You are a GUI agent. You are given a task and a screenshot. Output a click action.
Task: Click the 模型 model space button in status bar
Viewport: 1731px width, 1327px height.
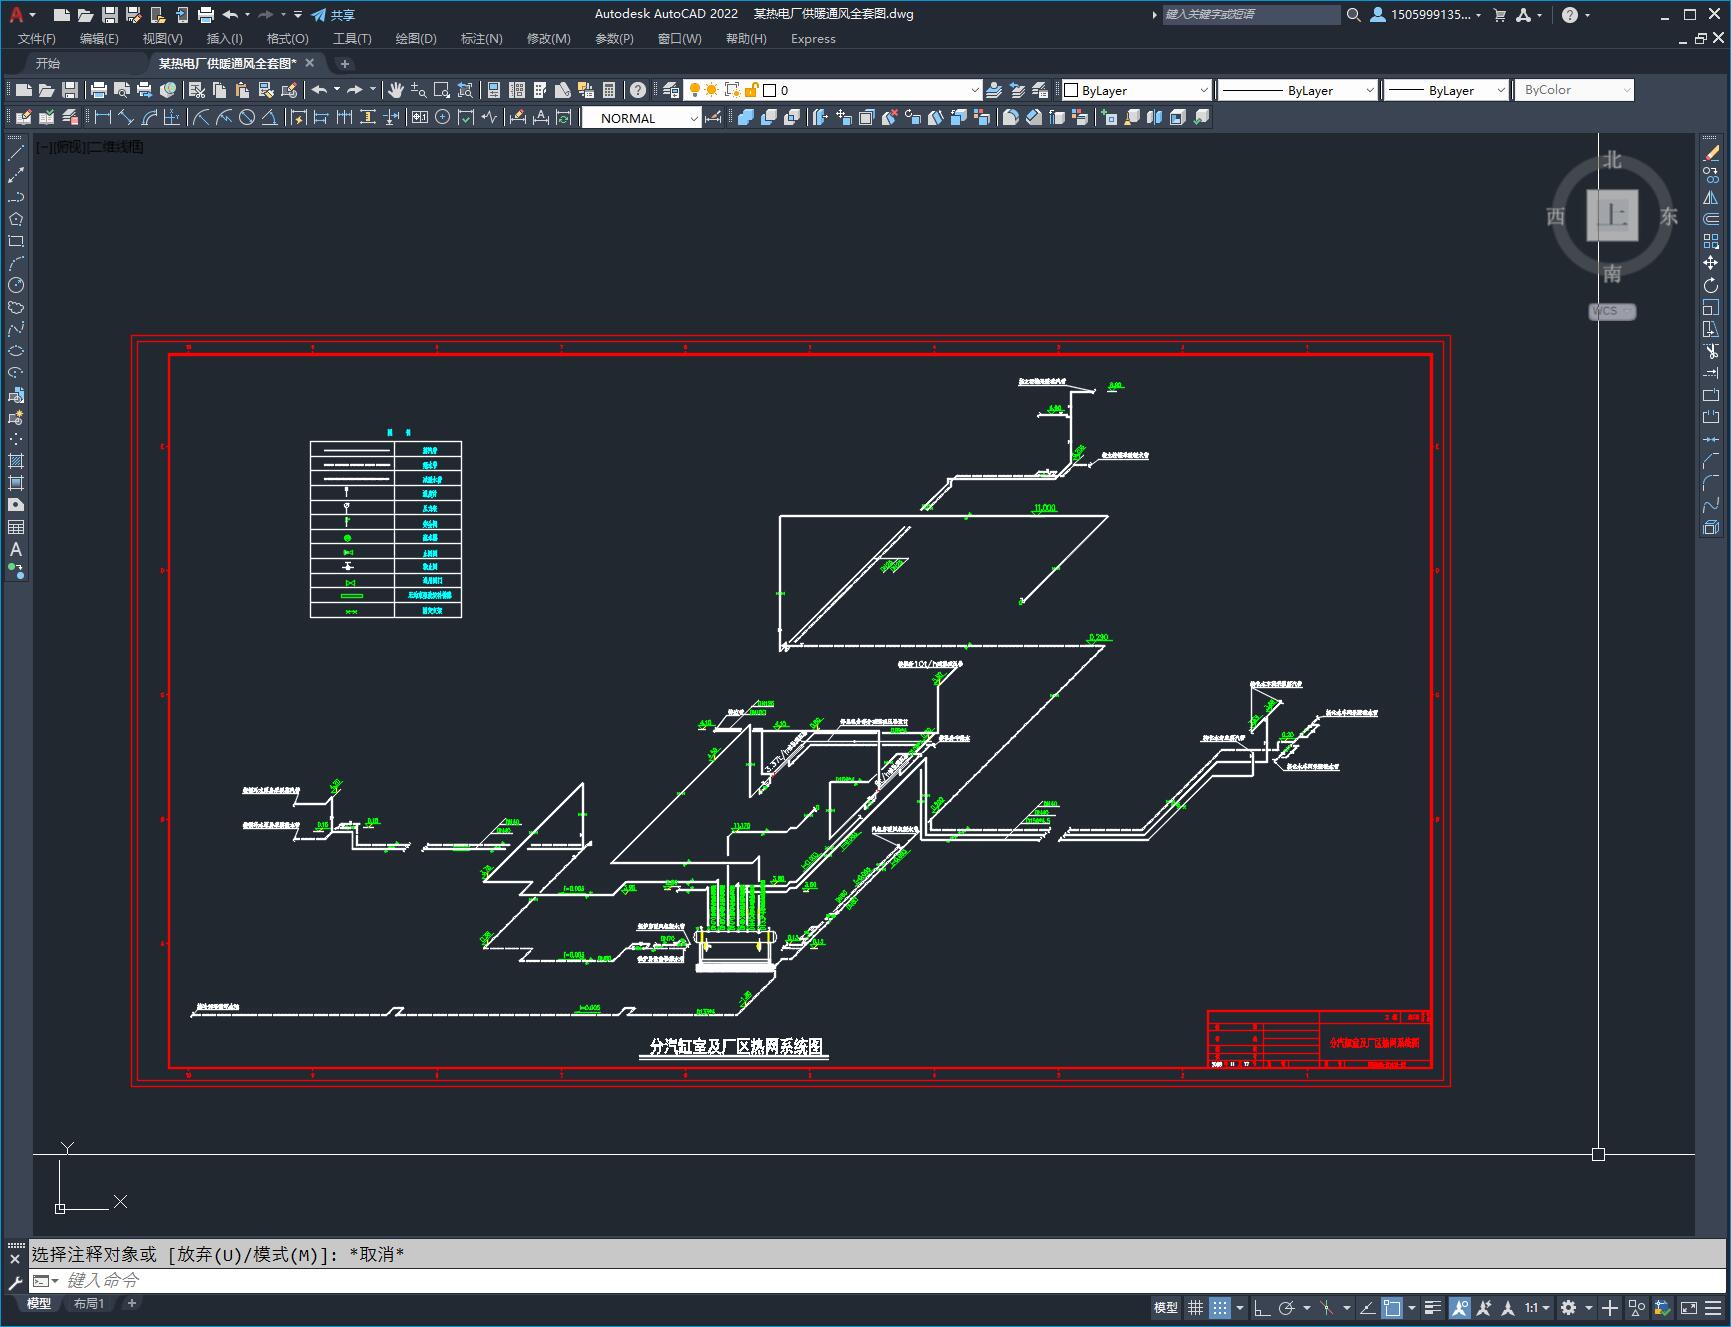click(1166, 1307)
